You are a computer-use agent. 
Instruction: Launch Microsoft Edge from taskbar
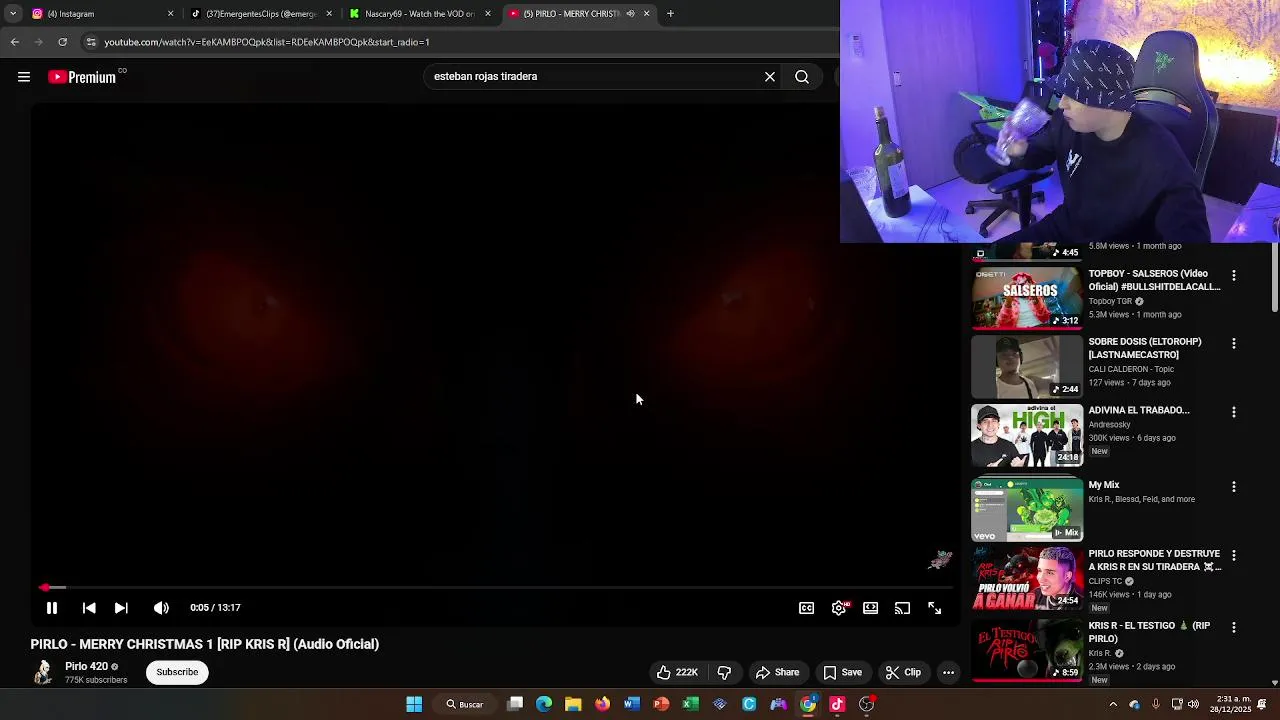pos(544,704)
